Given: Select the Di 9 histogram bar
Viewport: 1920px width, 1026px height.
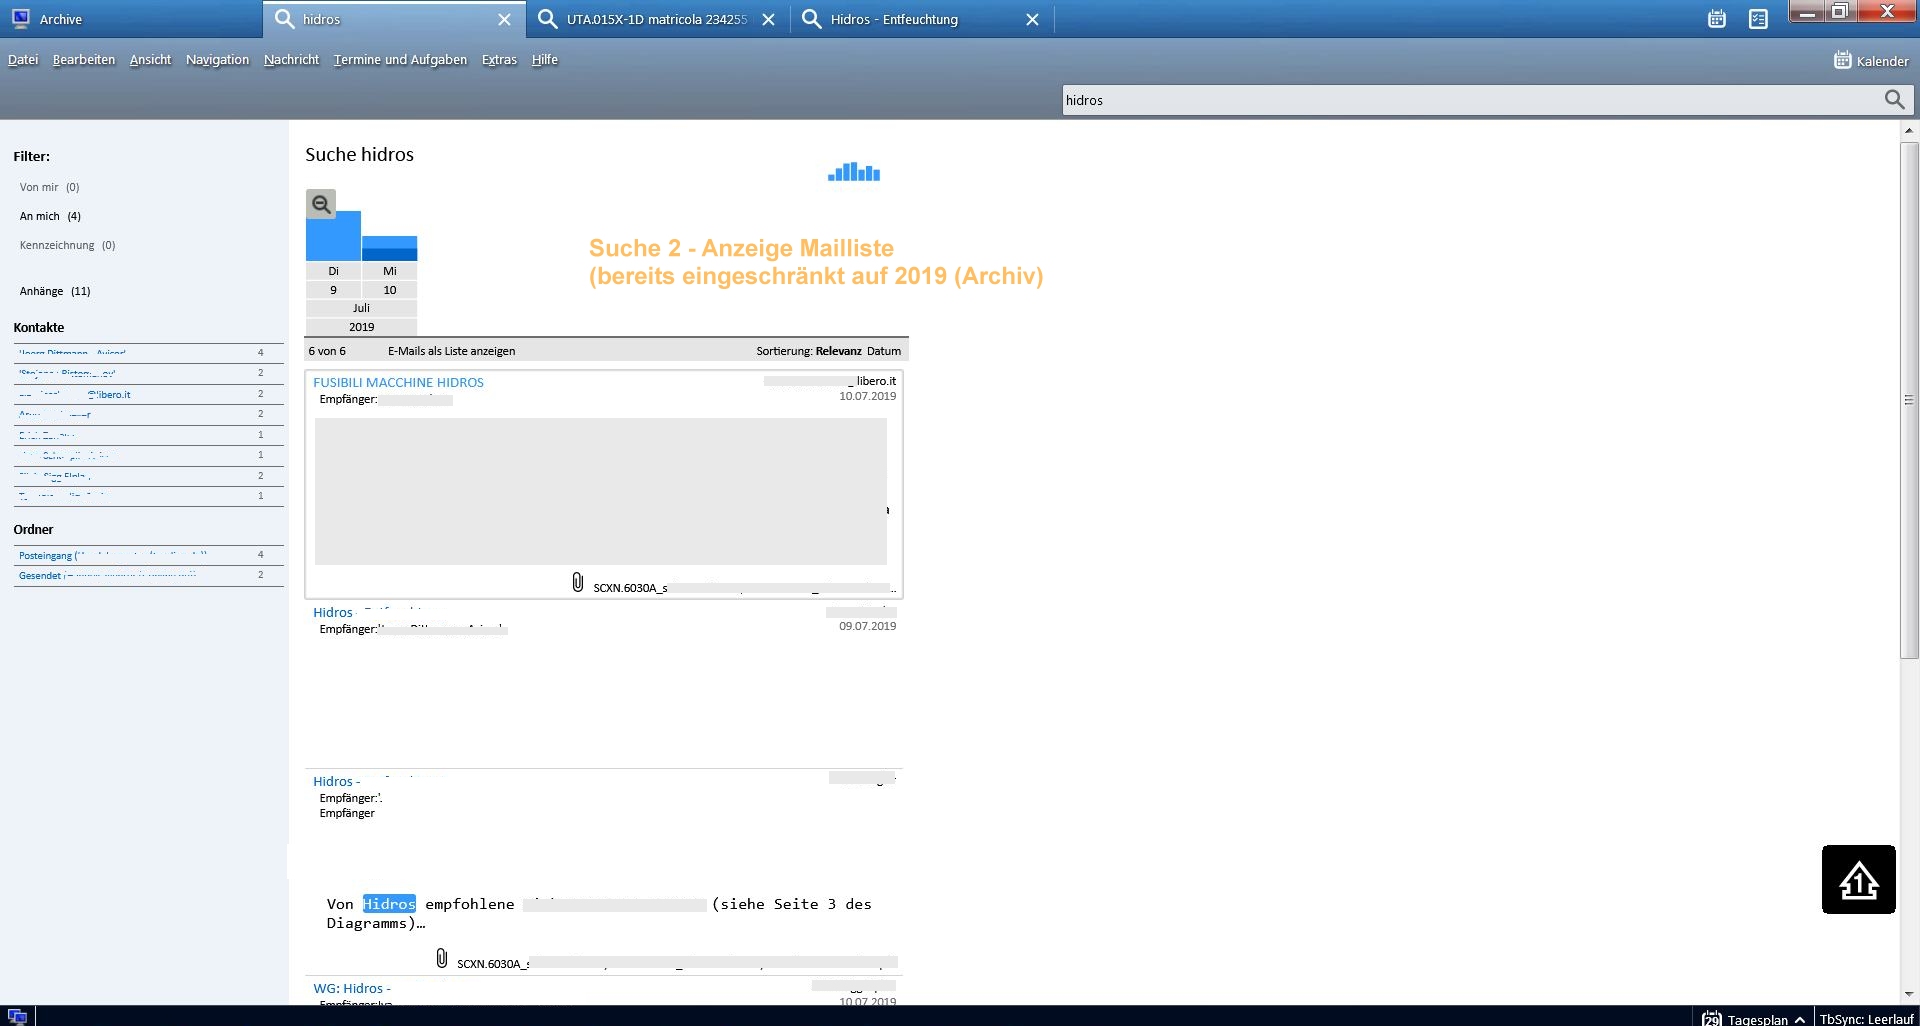Looking at the screenshot, I should (333, 236).
